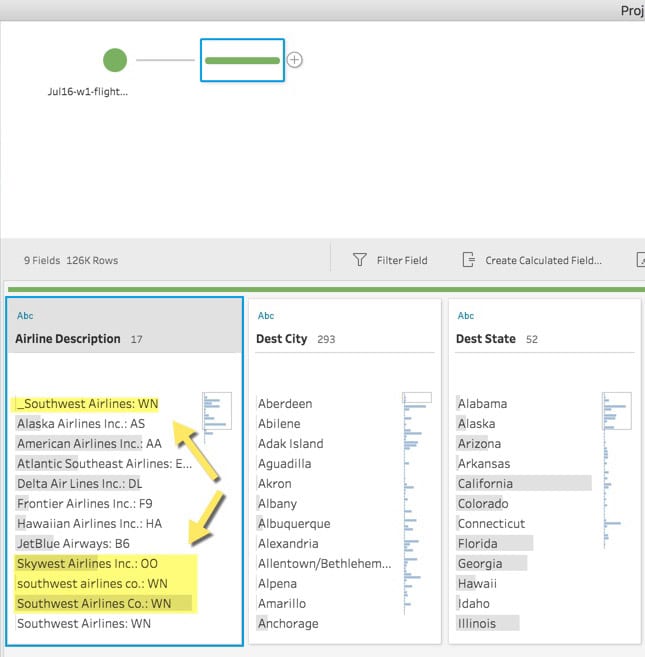Select Allentown/Bethlehem in Dest City
The image size is (645, 657).
pyautogui.click(x=324, y=564)
